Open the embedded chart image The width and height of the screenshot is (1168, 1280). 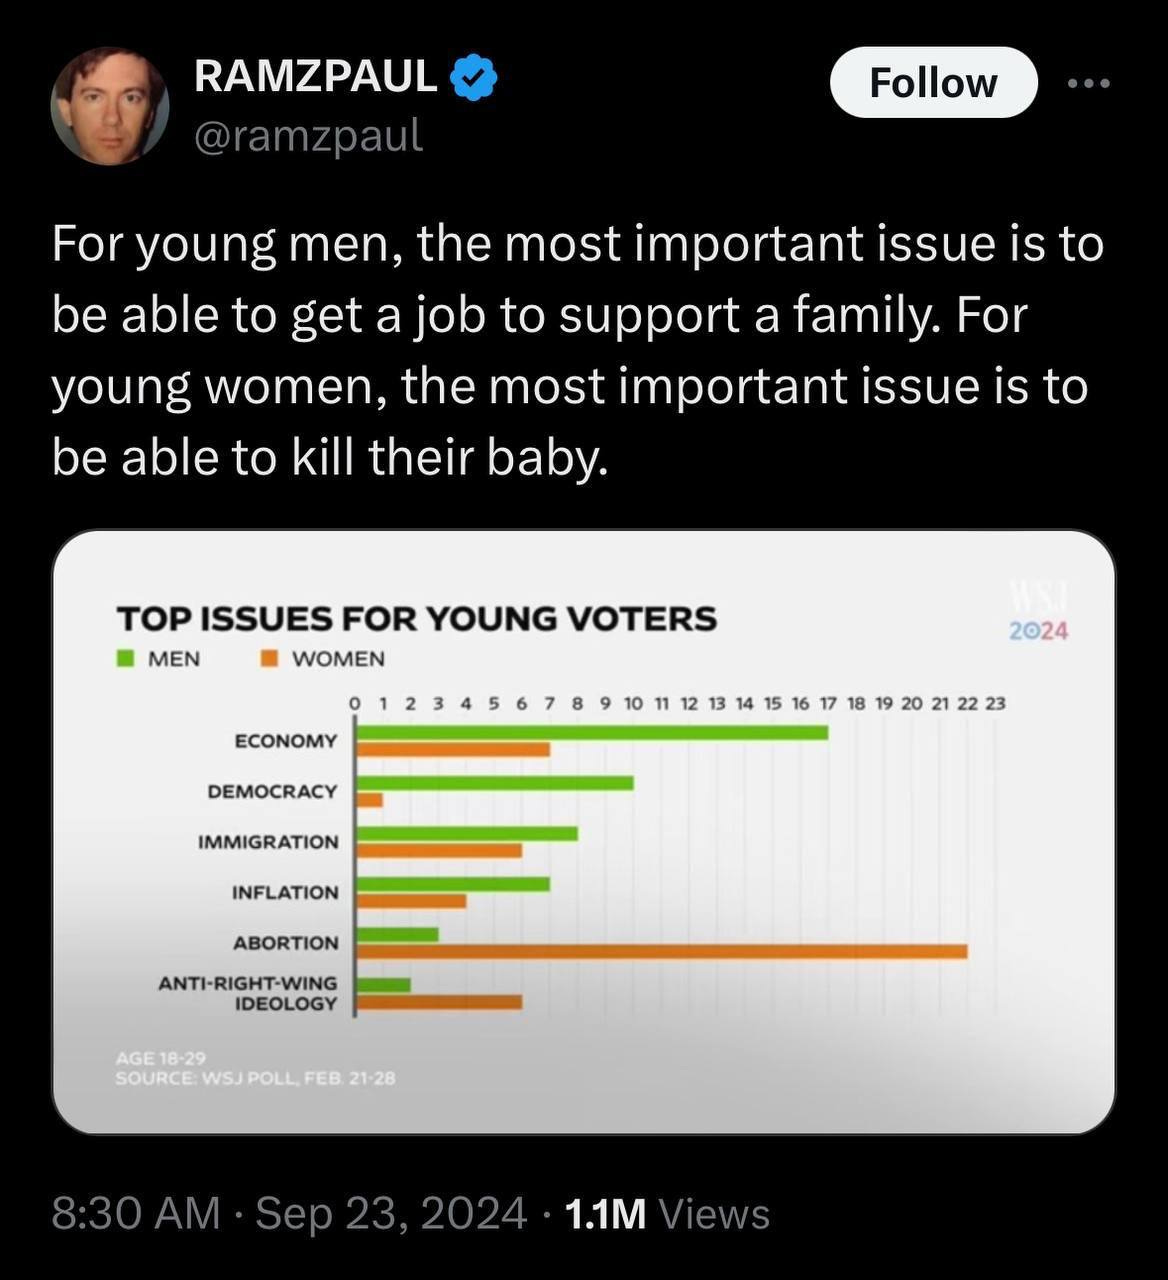pos(583,832)
